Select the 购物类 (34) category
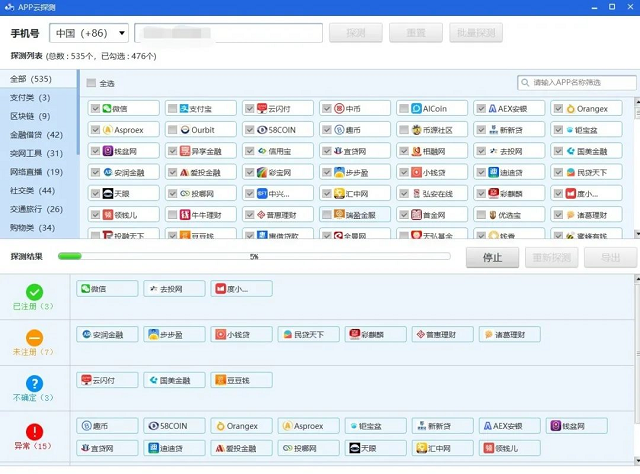Viewport: 640px width, 474px height. point(38,228)
